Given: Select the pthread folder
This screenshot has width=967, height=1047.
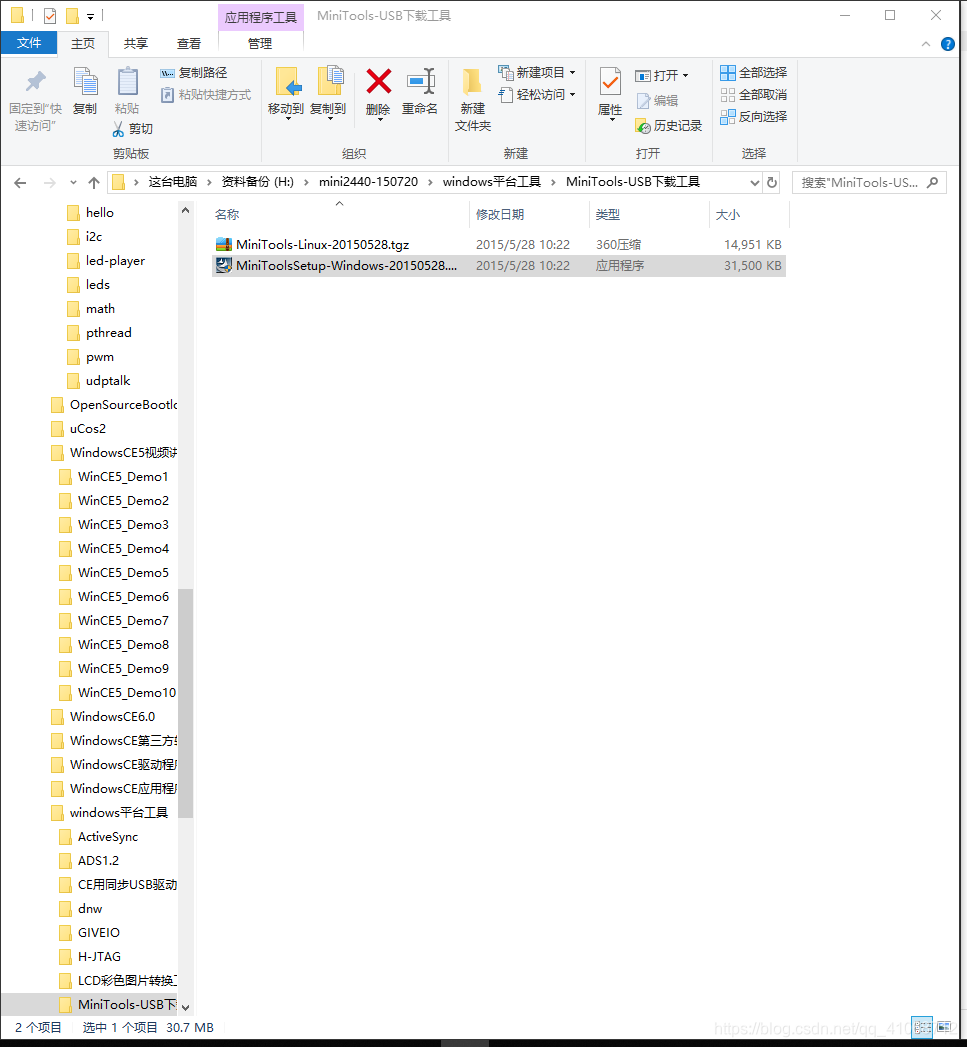Looking at the screenshot, I should [108, 333].
